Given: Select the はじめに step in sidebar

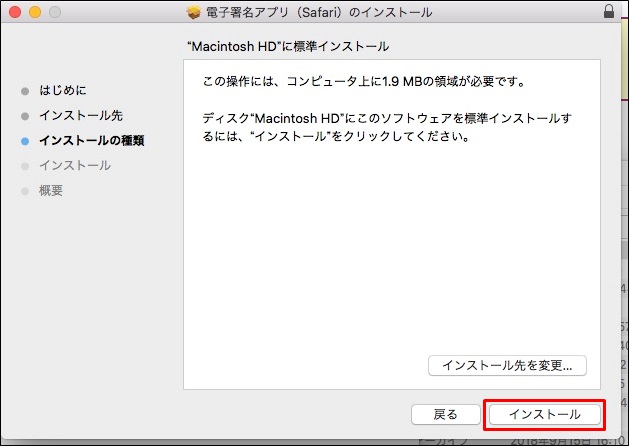Looking at the screenshot, I should (x=63, y=90).
